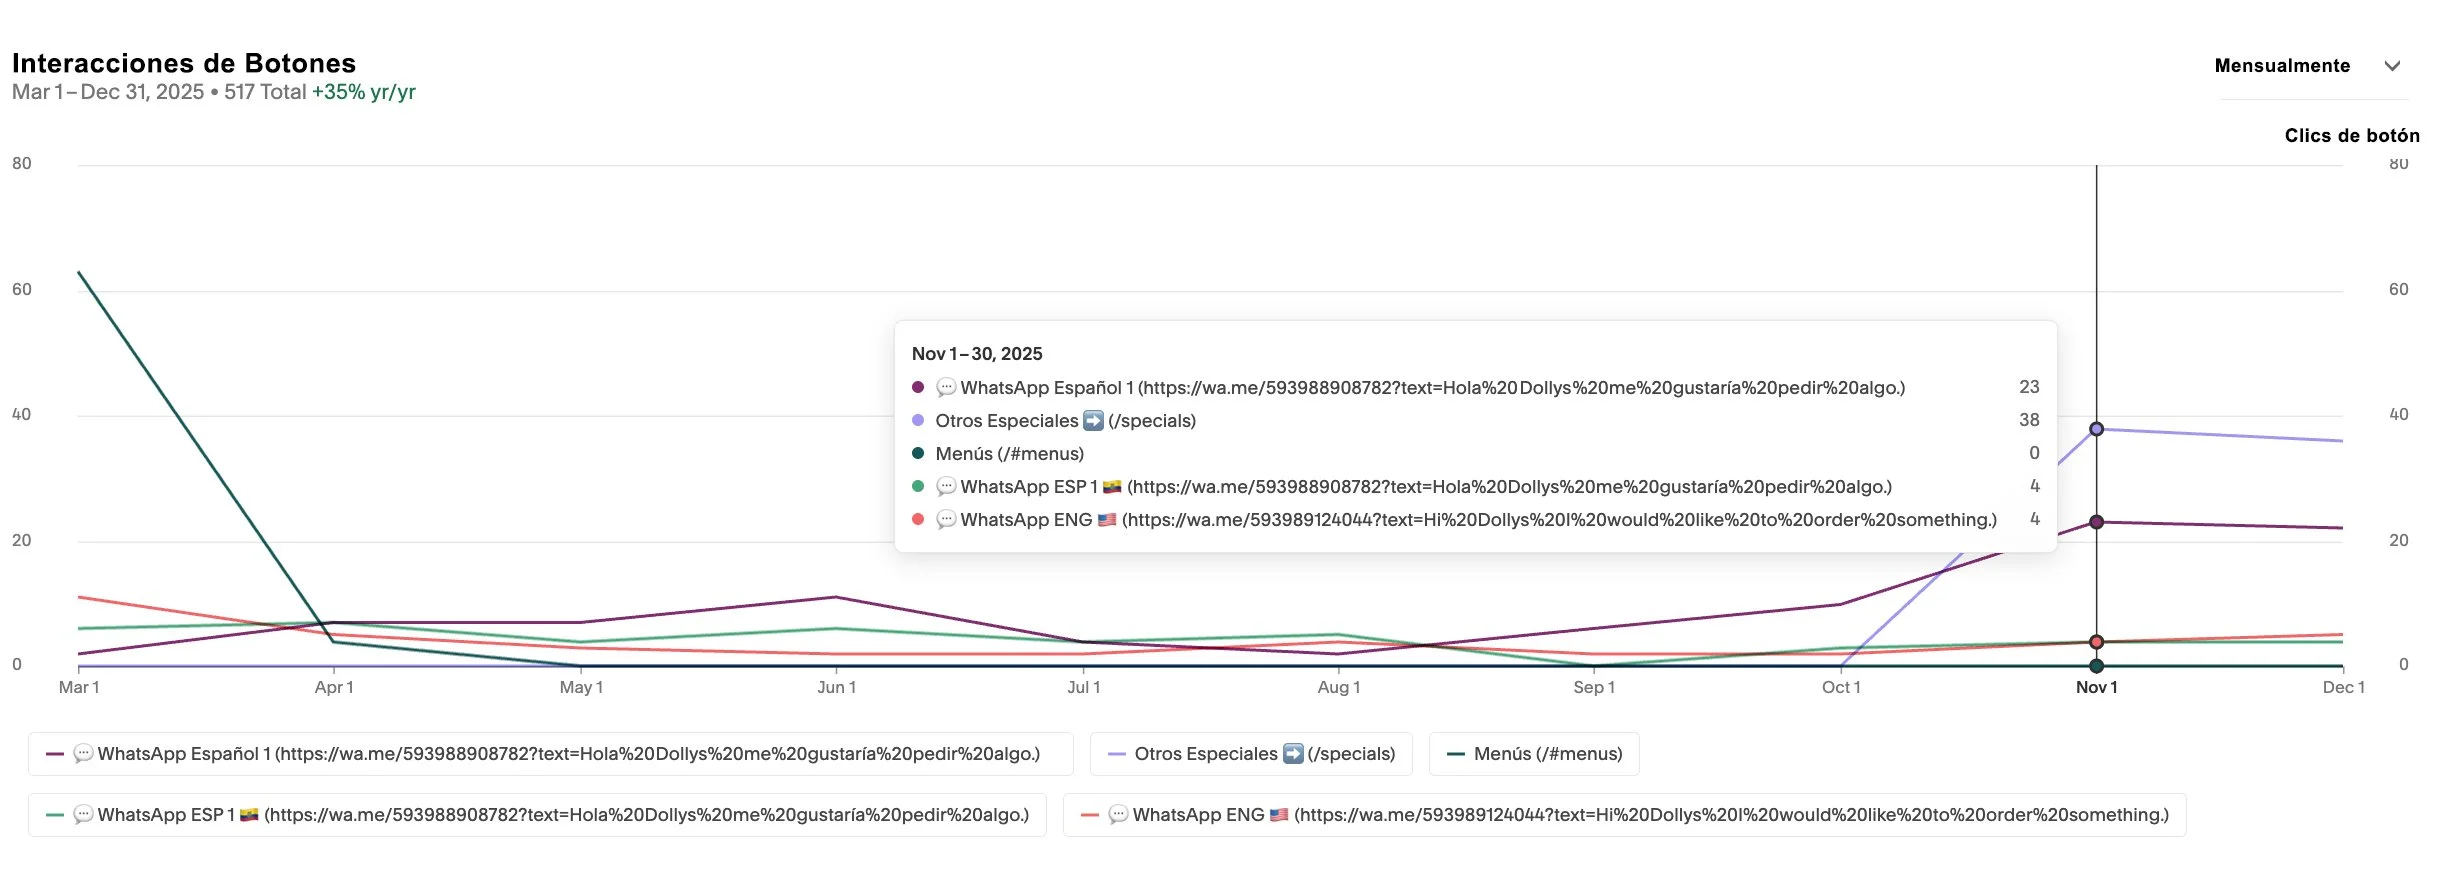Click the purple line swatch in WhatsApp Español legend
Image resolution: width=2458 pixels, height=876 pixels.
click(x=55, y=754)
